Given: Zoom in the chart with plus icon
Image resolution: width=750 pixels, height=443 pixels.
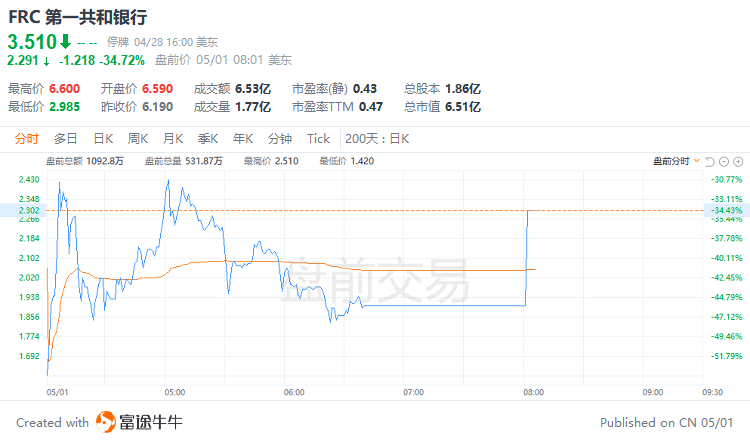Looking at the screenshot, I should point(738,162).
